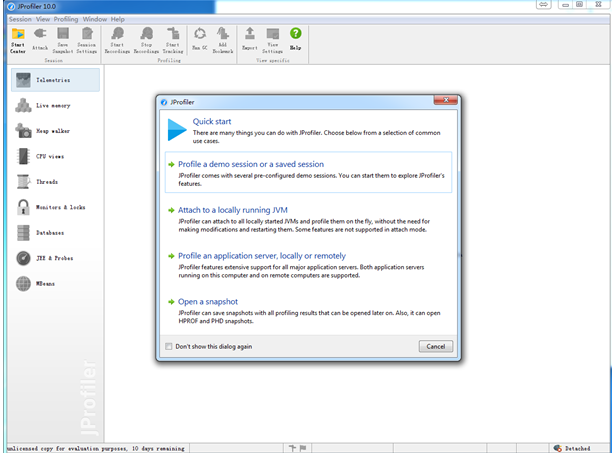
Task: Click the unlicensed copy evaluation status text
Action: (x=96, y=448)
